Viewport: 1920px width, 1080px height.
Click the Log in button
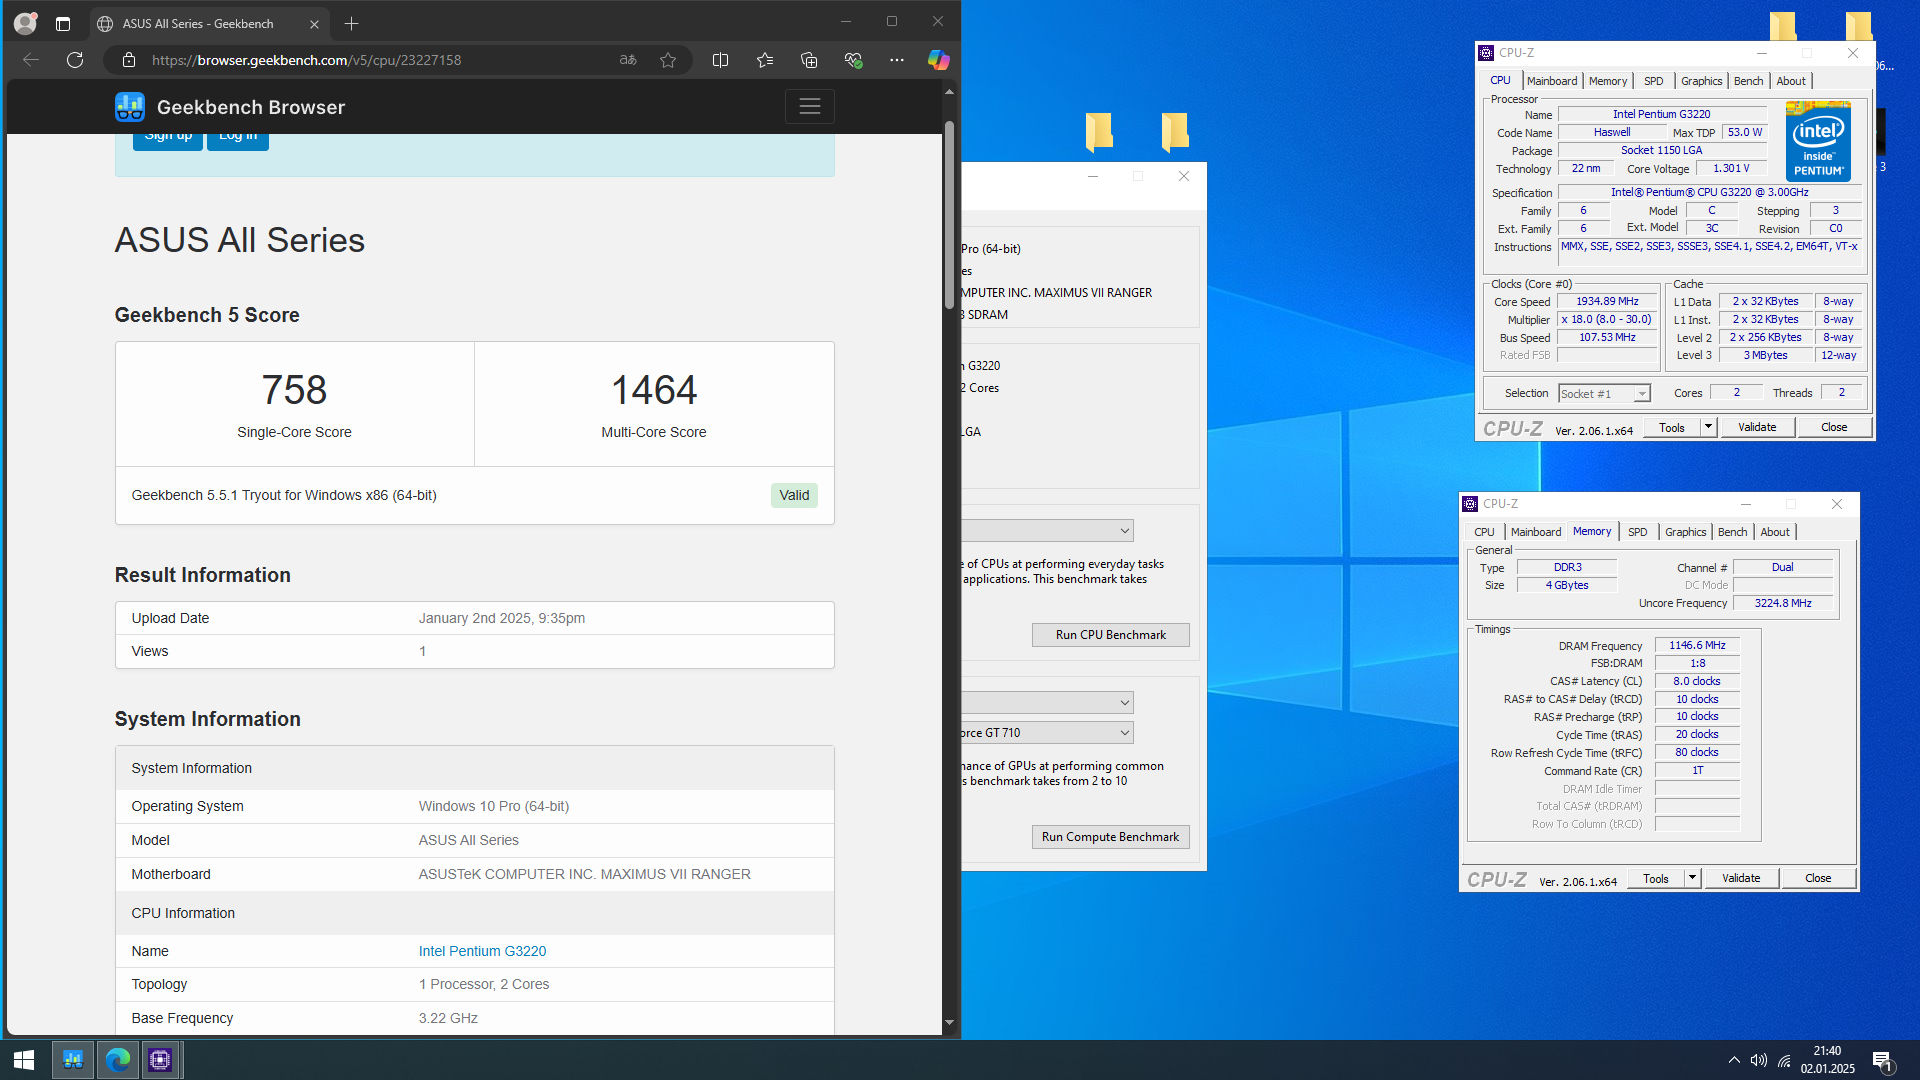coord(238,140)
